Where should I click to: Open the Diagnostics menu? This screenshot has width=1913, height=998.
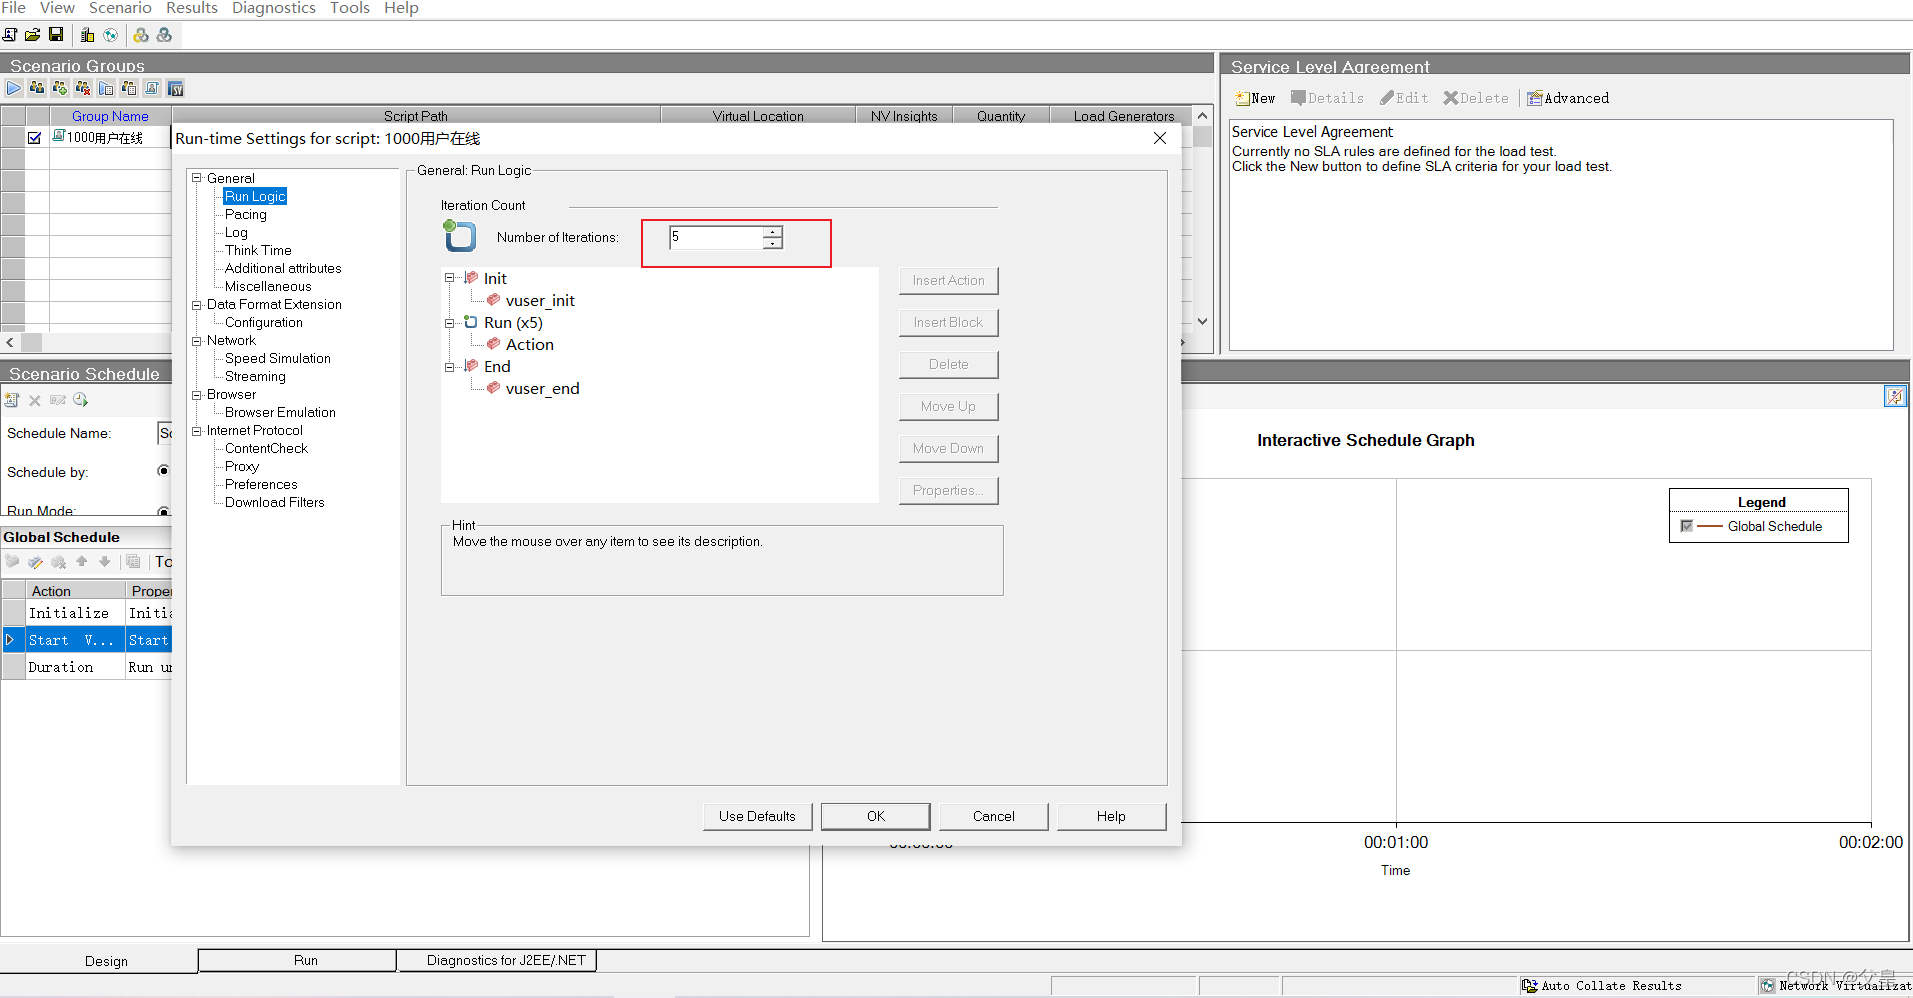tap(274, 8)
